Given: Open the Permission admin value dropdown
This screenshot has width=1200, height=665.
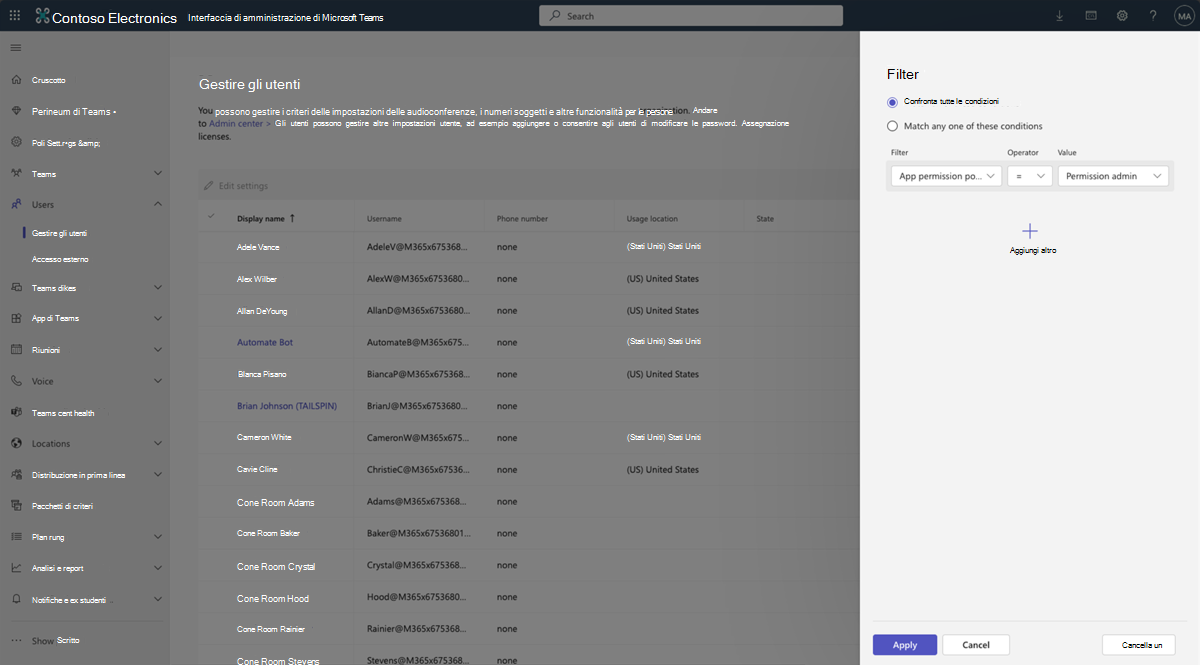Looking at the screenshot, I should (1113, 176).
